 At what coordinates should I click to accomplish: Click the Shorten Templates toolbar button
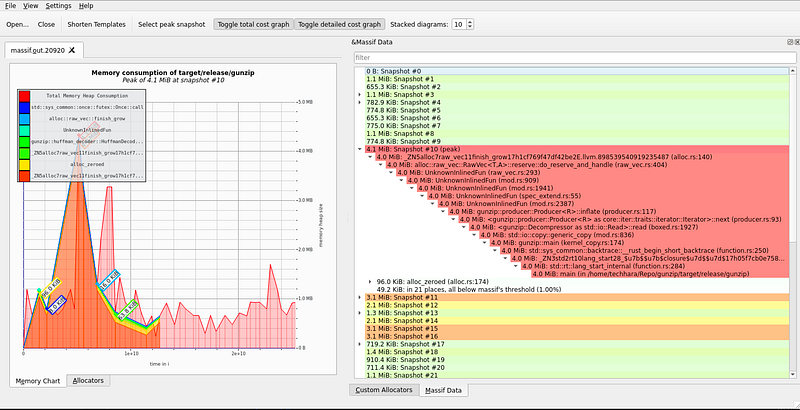coord(97,23)
